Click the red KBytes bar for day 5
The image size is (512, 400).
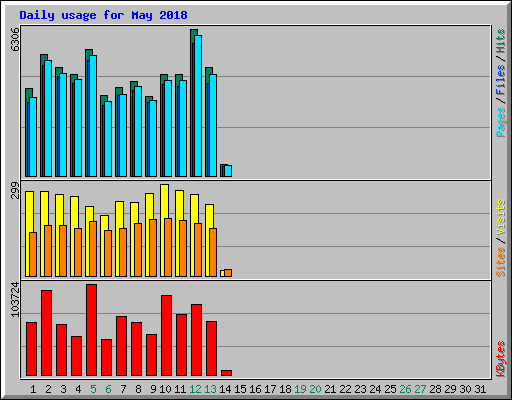[x=92, y=330]
